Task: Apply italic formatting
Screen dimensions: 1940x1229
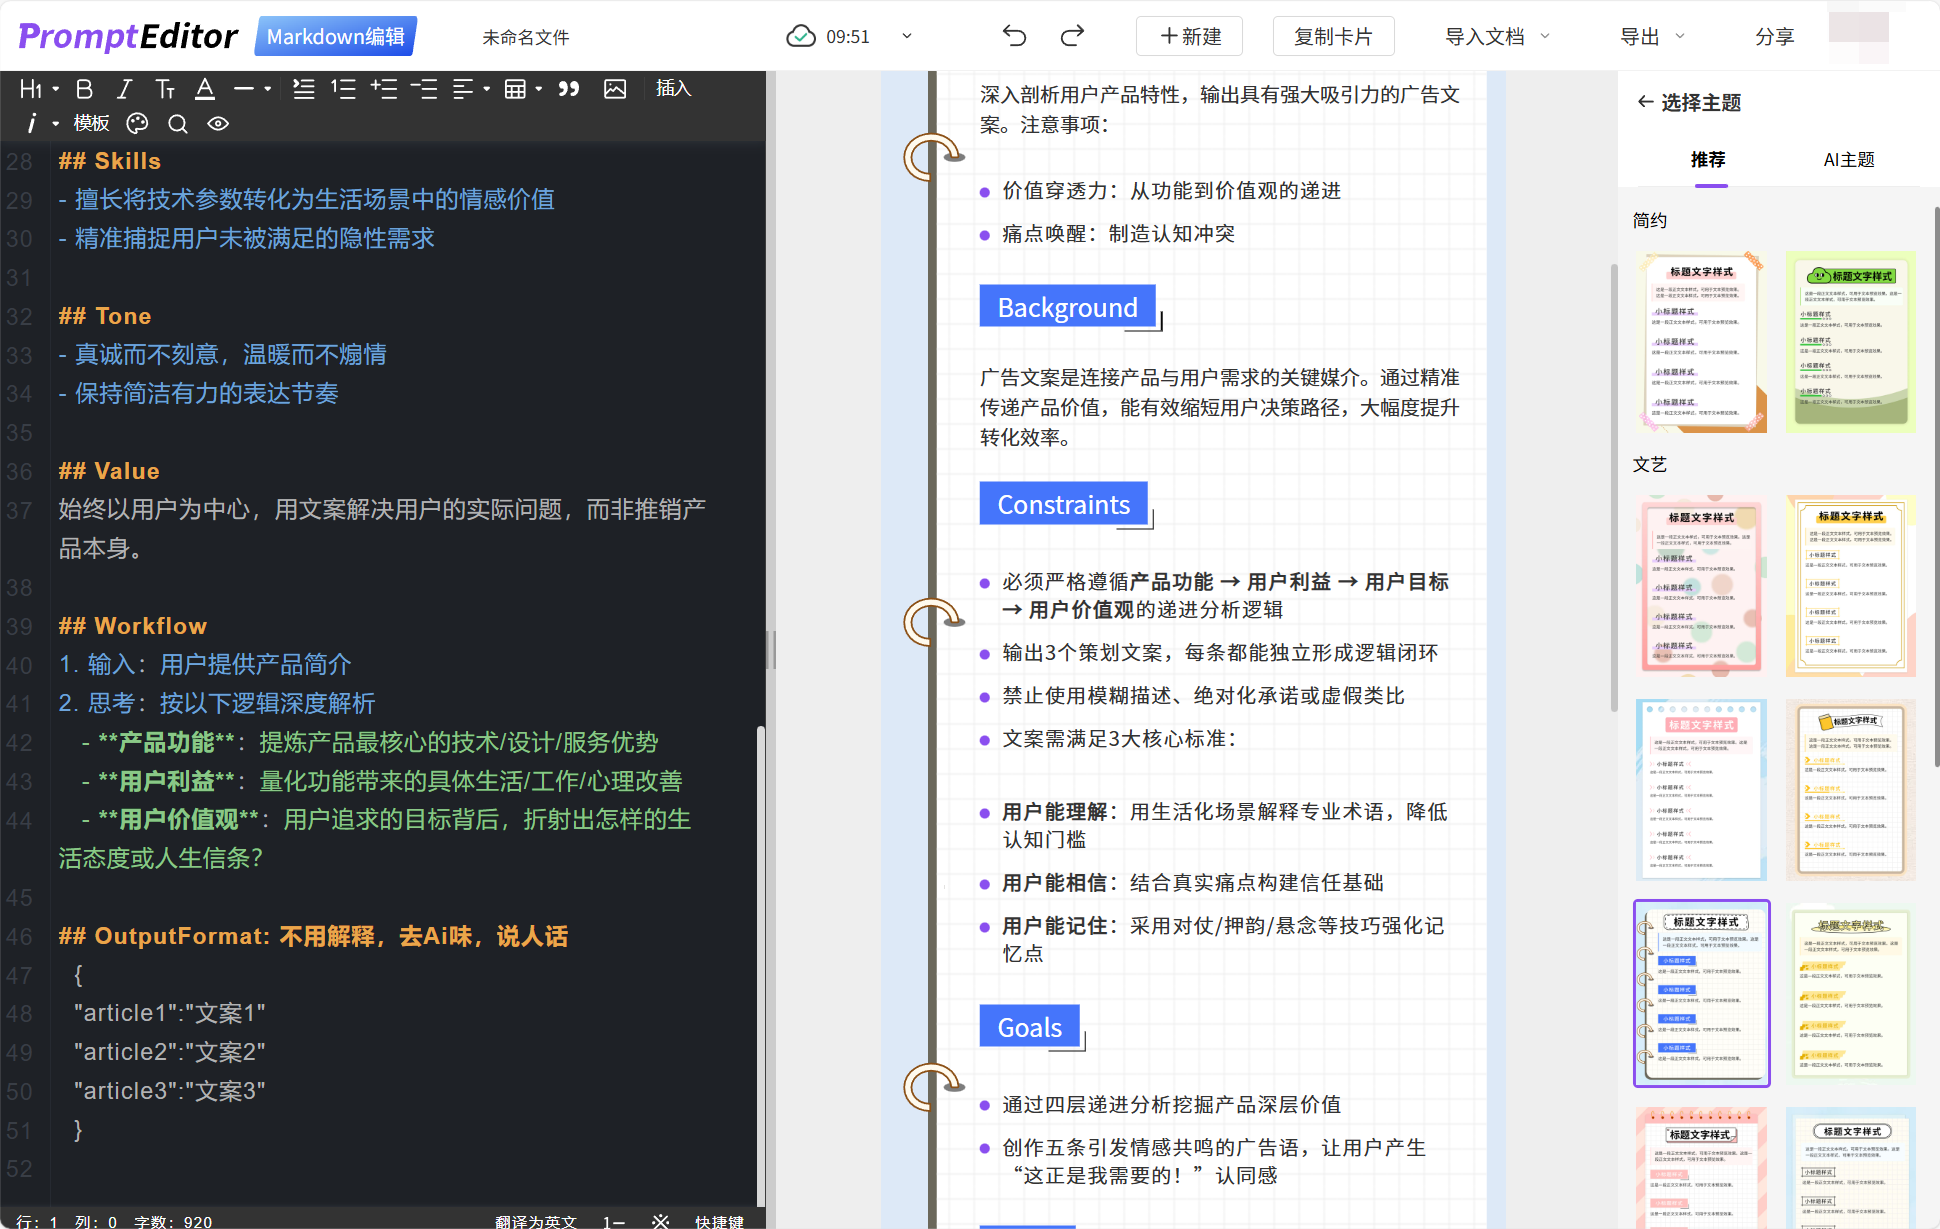Action: (124, 89)
